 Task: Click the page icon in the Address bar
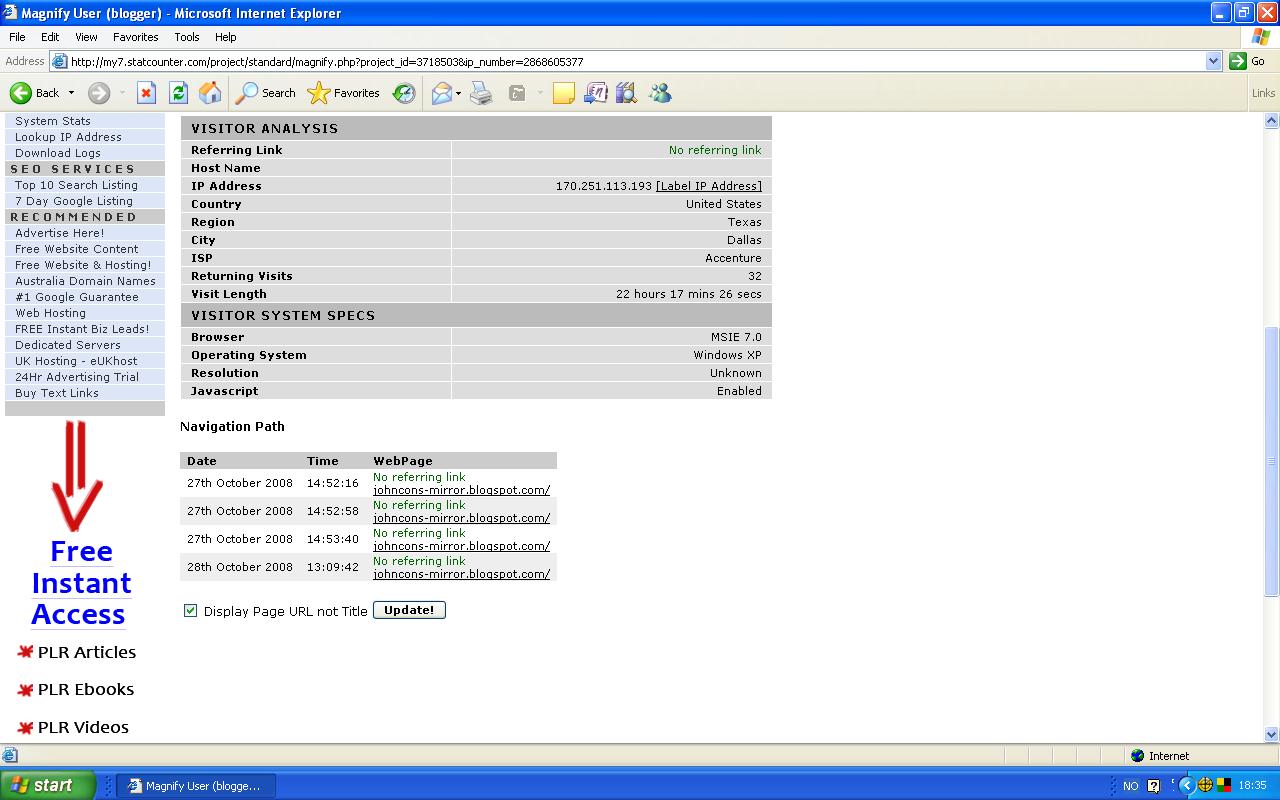(59, 61)
